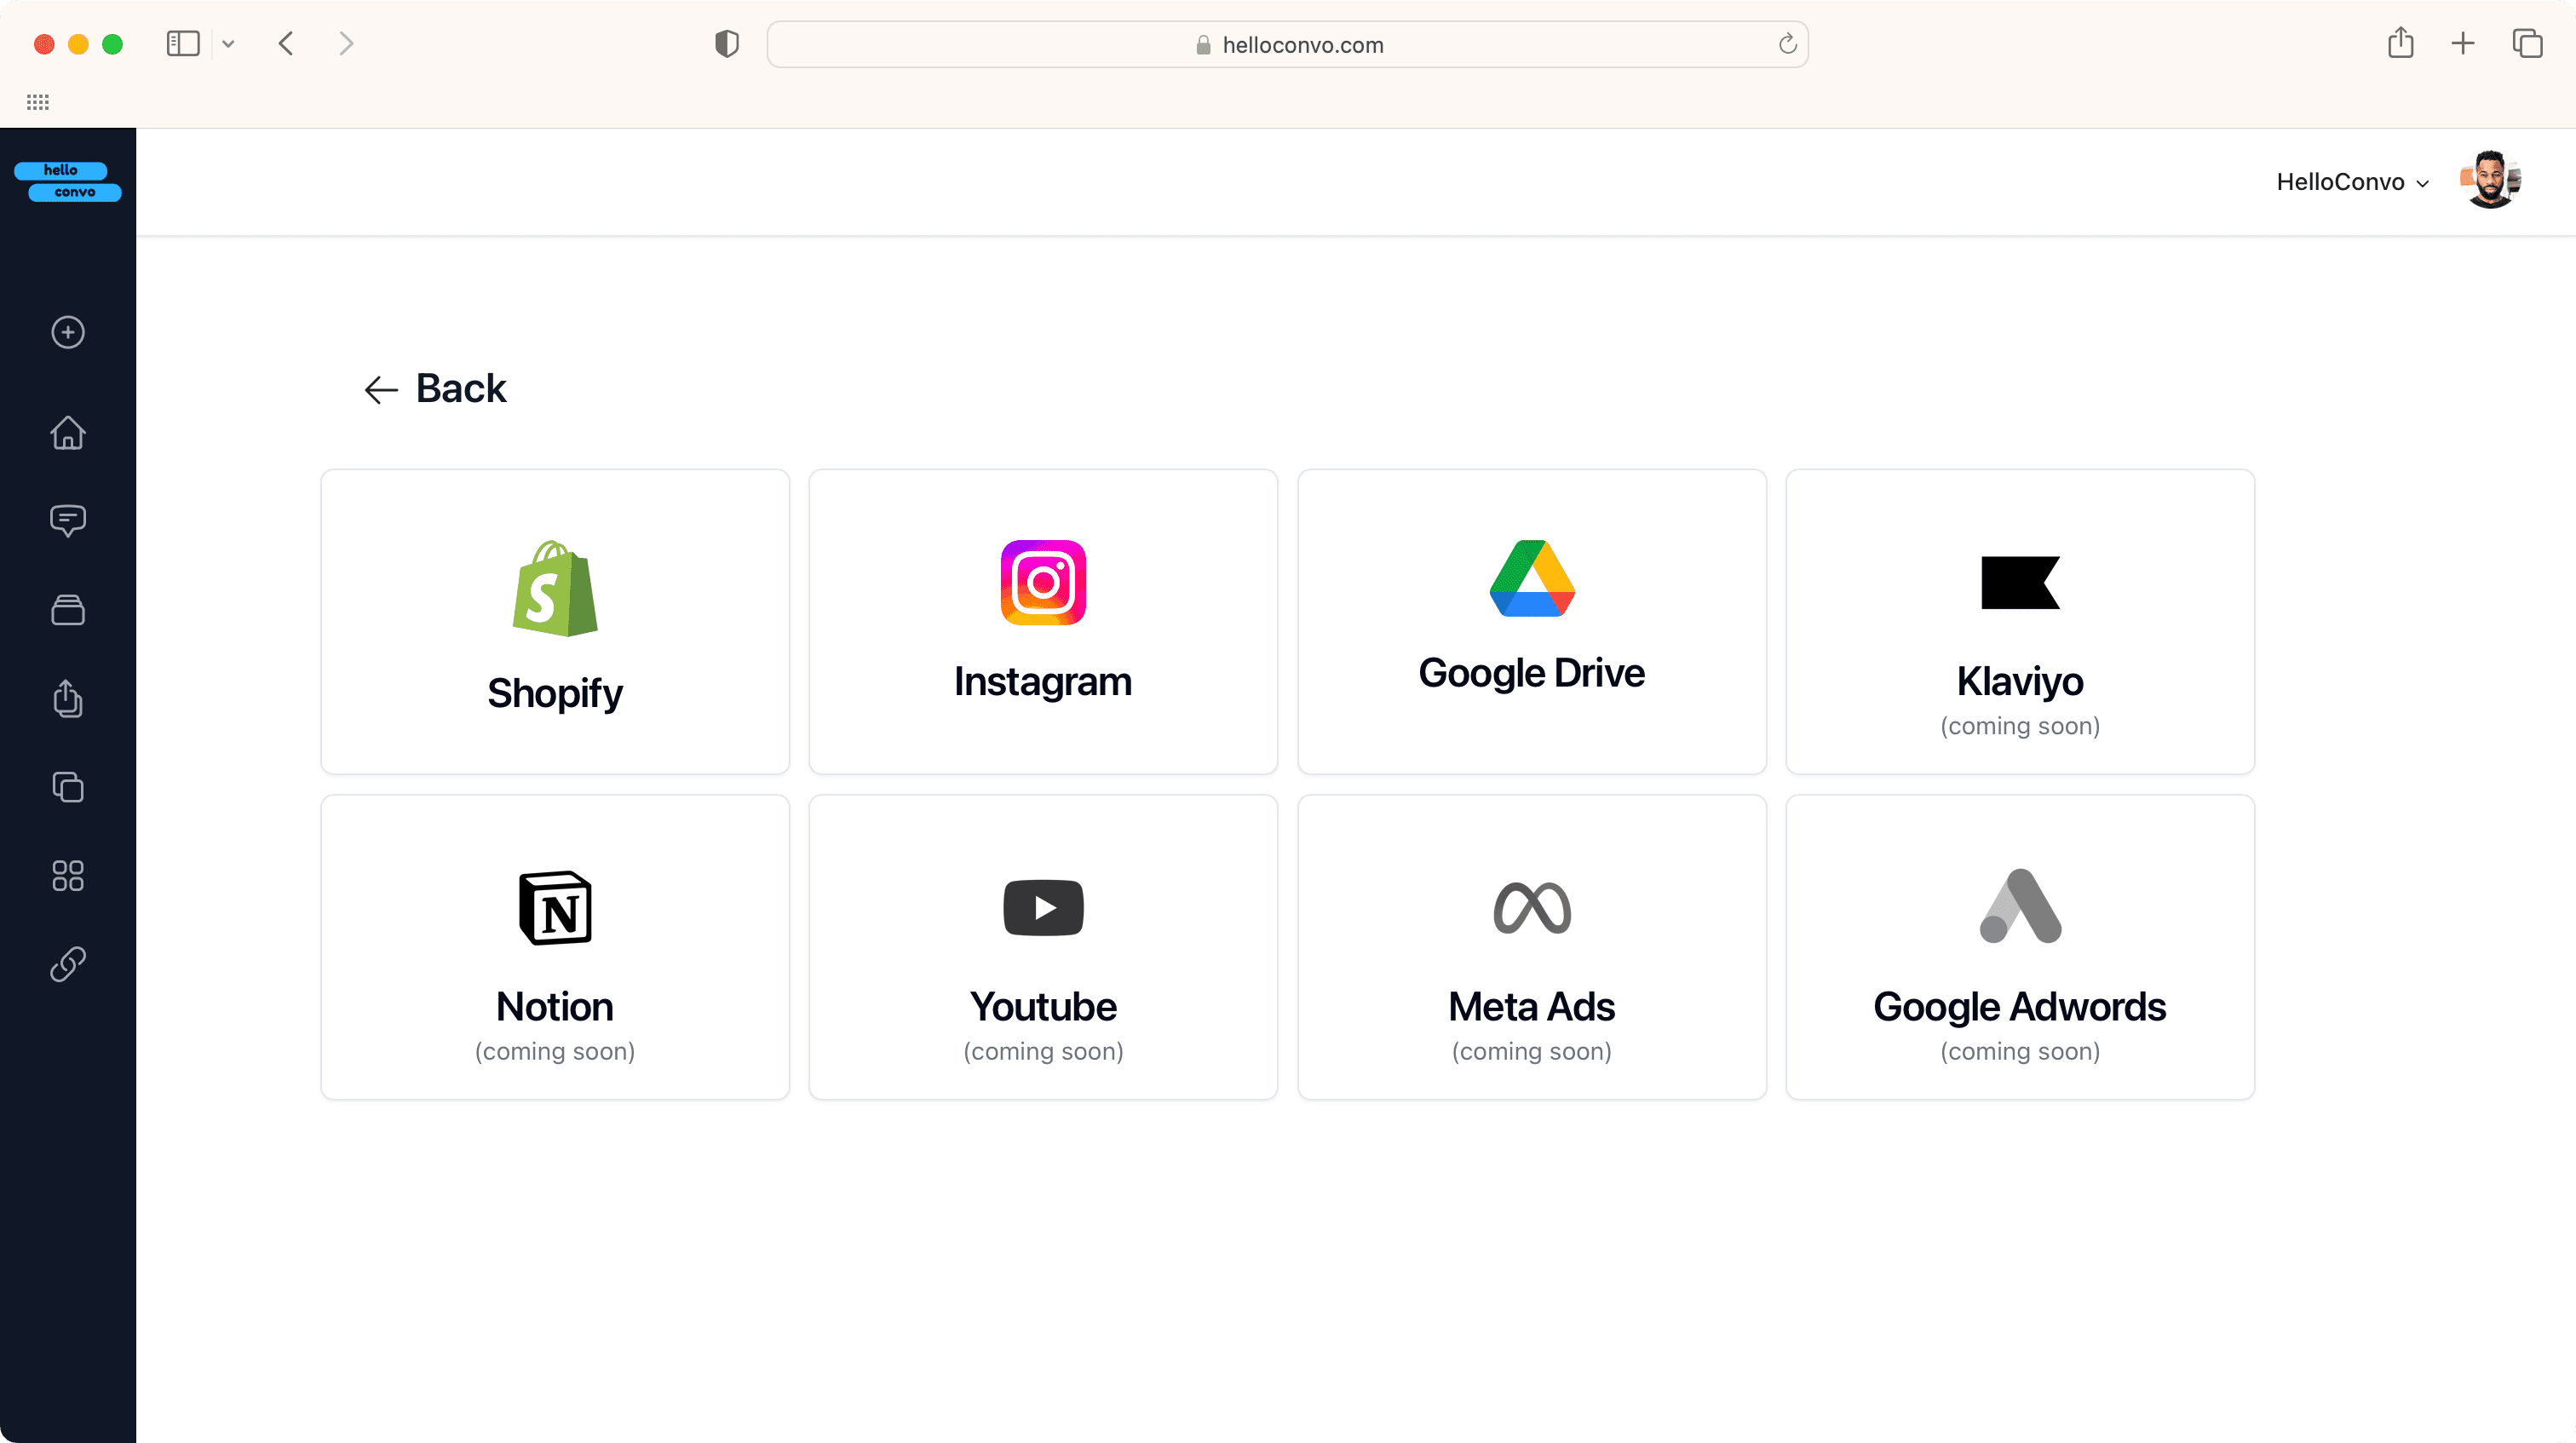Expand Safari sidebar options chevron
The width and height of the screenshot is (2576, 1443).
pos(228,44)
